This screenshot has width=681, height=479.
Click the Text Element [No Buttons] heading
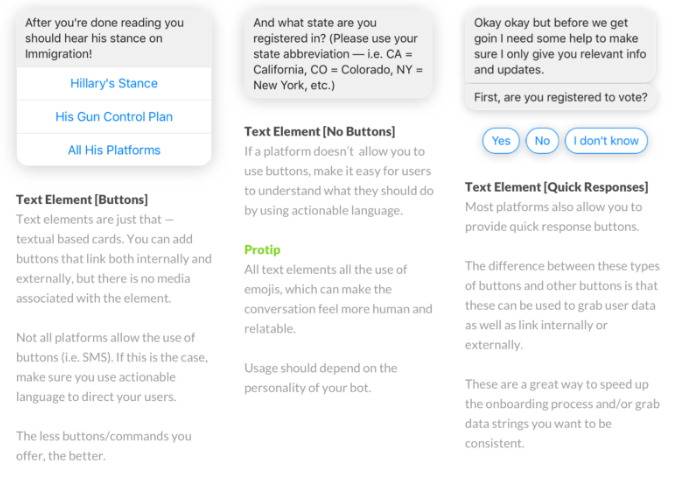(x=320, y=132)
